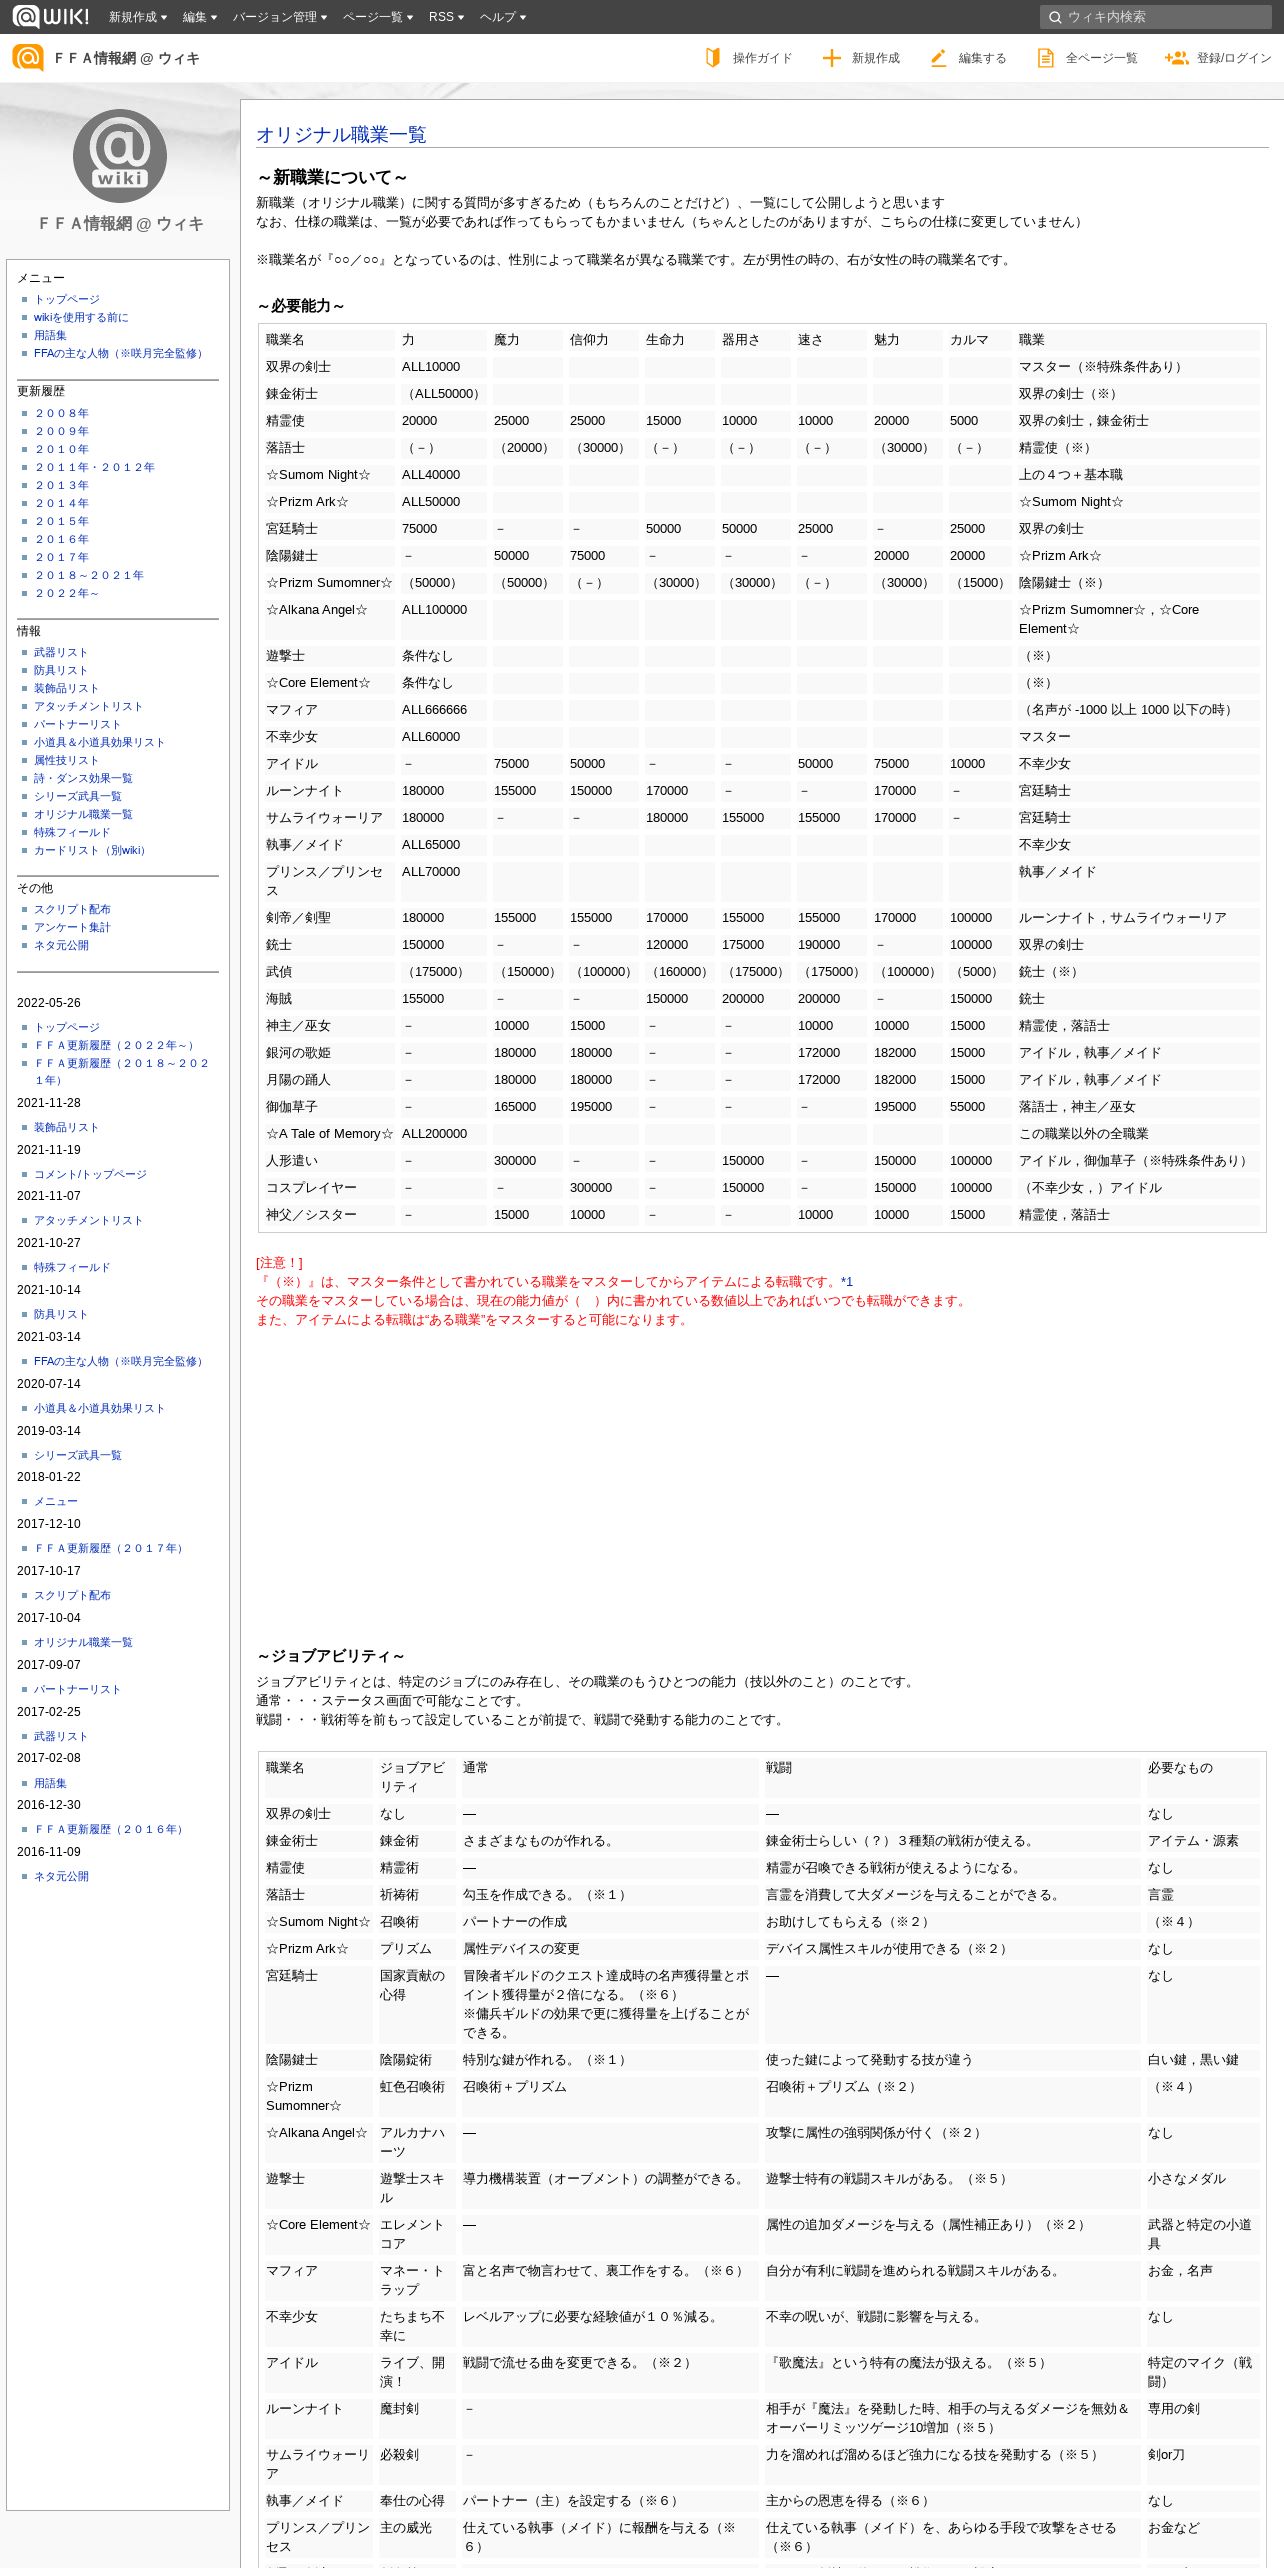1284x2568 pixels.
Task: Expand the RSS dropdown menu
Action: [446, 17]
